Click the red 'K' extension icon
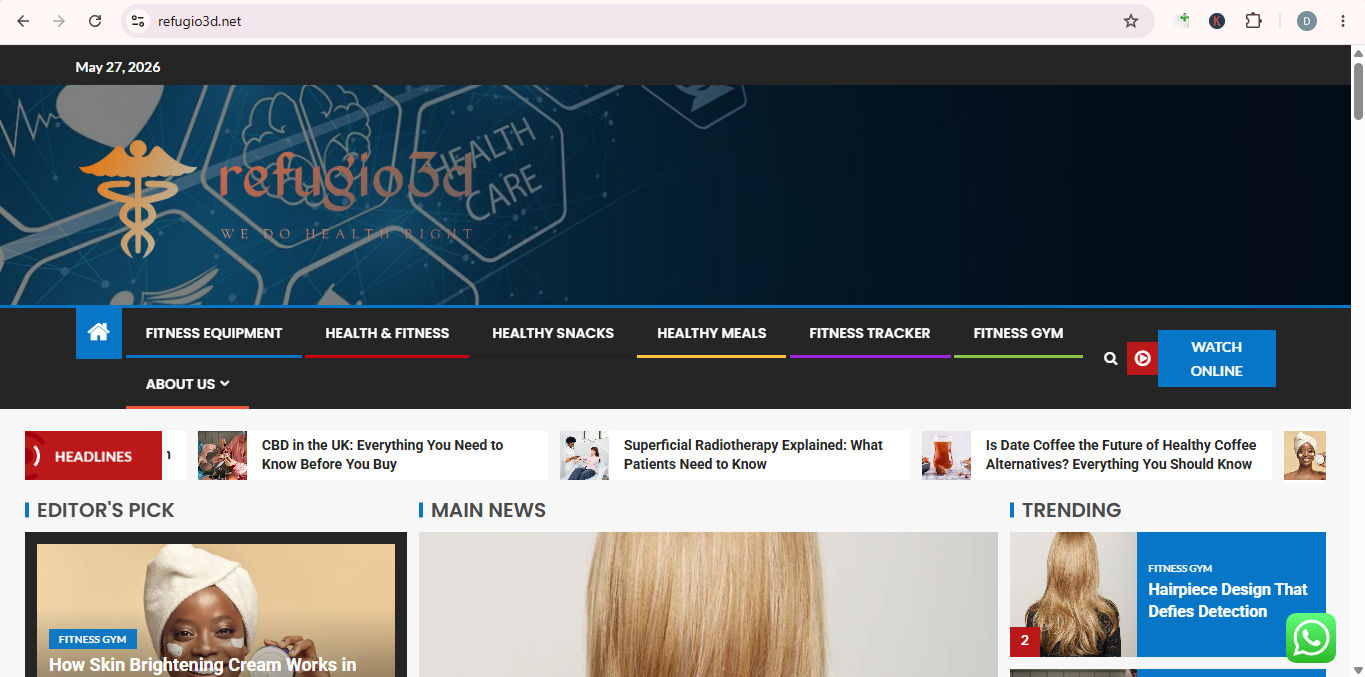The width and height of the screenshot is (1365, 677). click(x=1217, y=21)
